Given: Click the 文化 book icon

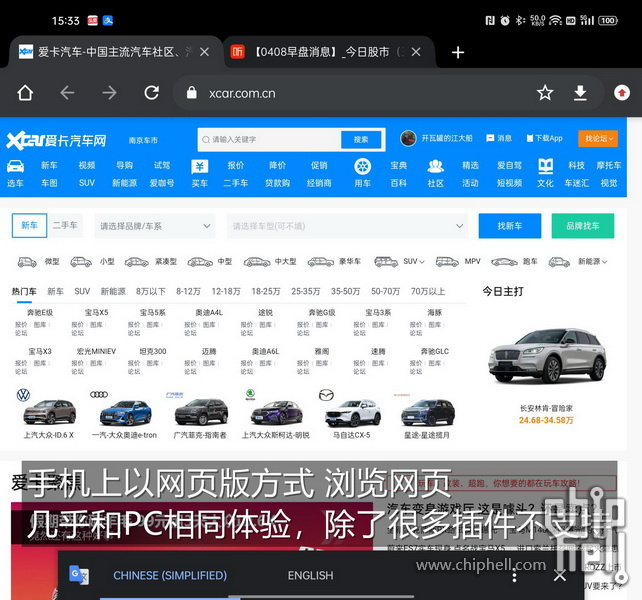Looking at the screenshot, I should [x=545, y=166].
